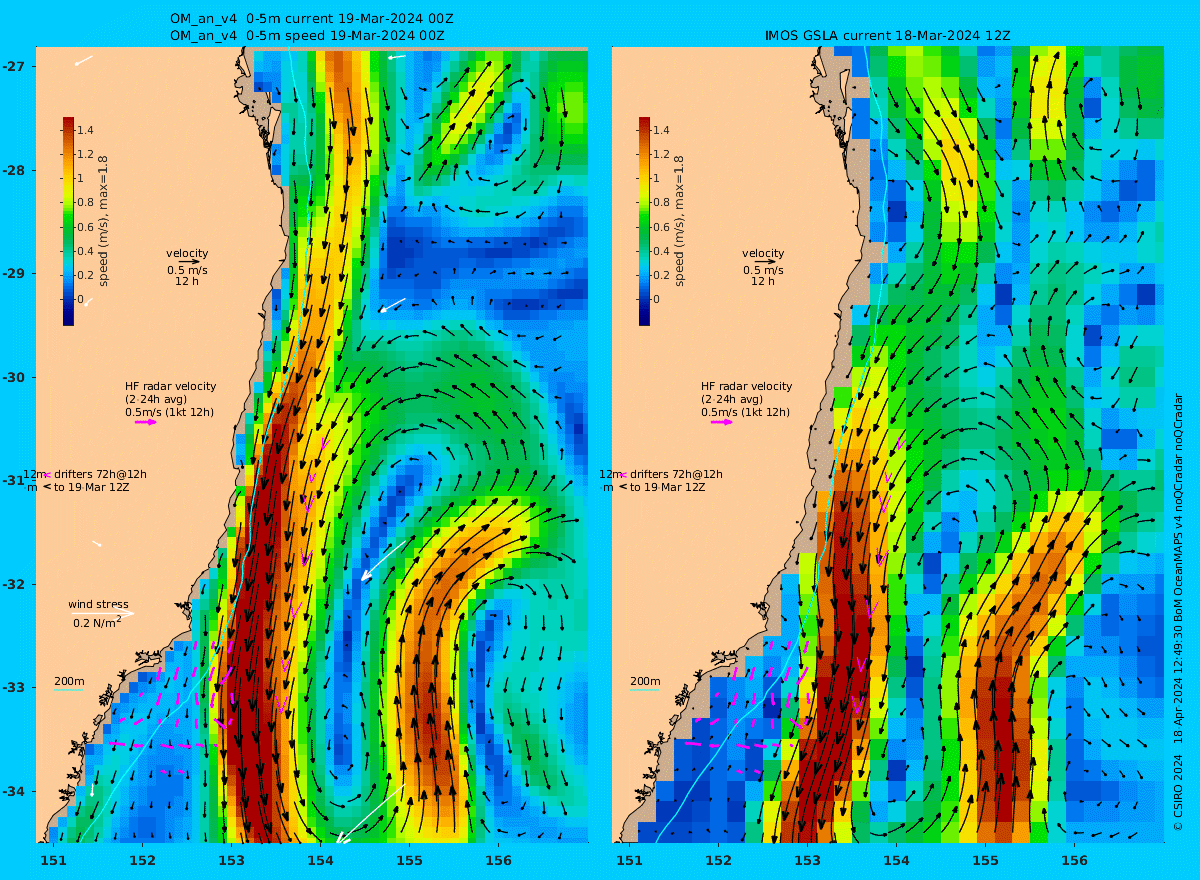Click 'drifters 72h@12h' text in the left map
The width and height of the screenshot is (1200, 880).
[101, 474]
